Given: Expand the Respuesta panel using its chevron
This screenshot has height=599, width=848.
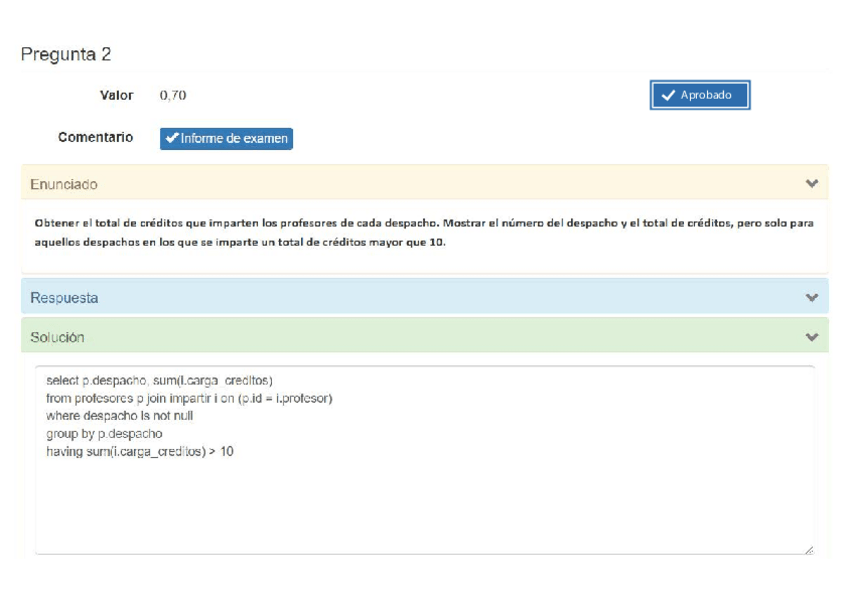Looking at the screenshot, I should pyautogui.click(x=811, y=298).
